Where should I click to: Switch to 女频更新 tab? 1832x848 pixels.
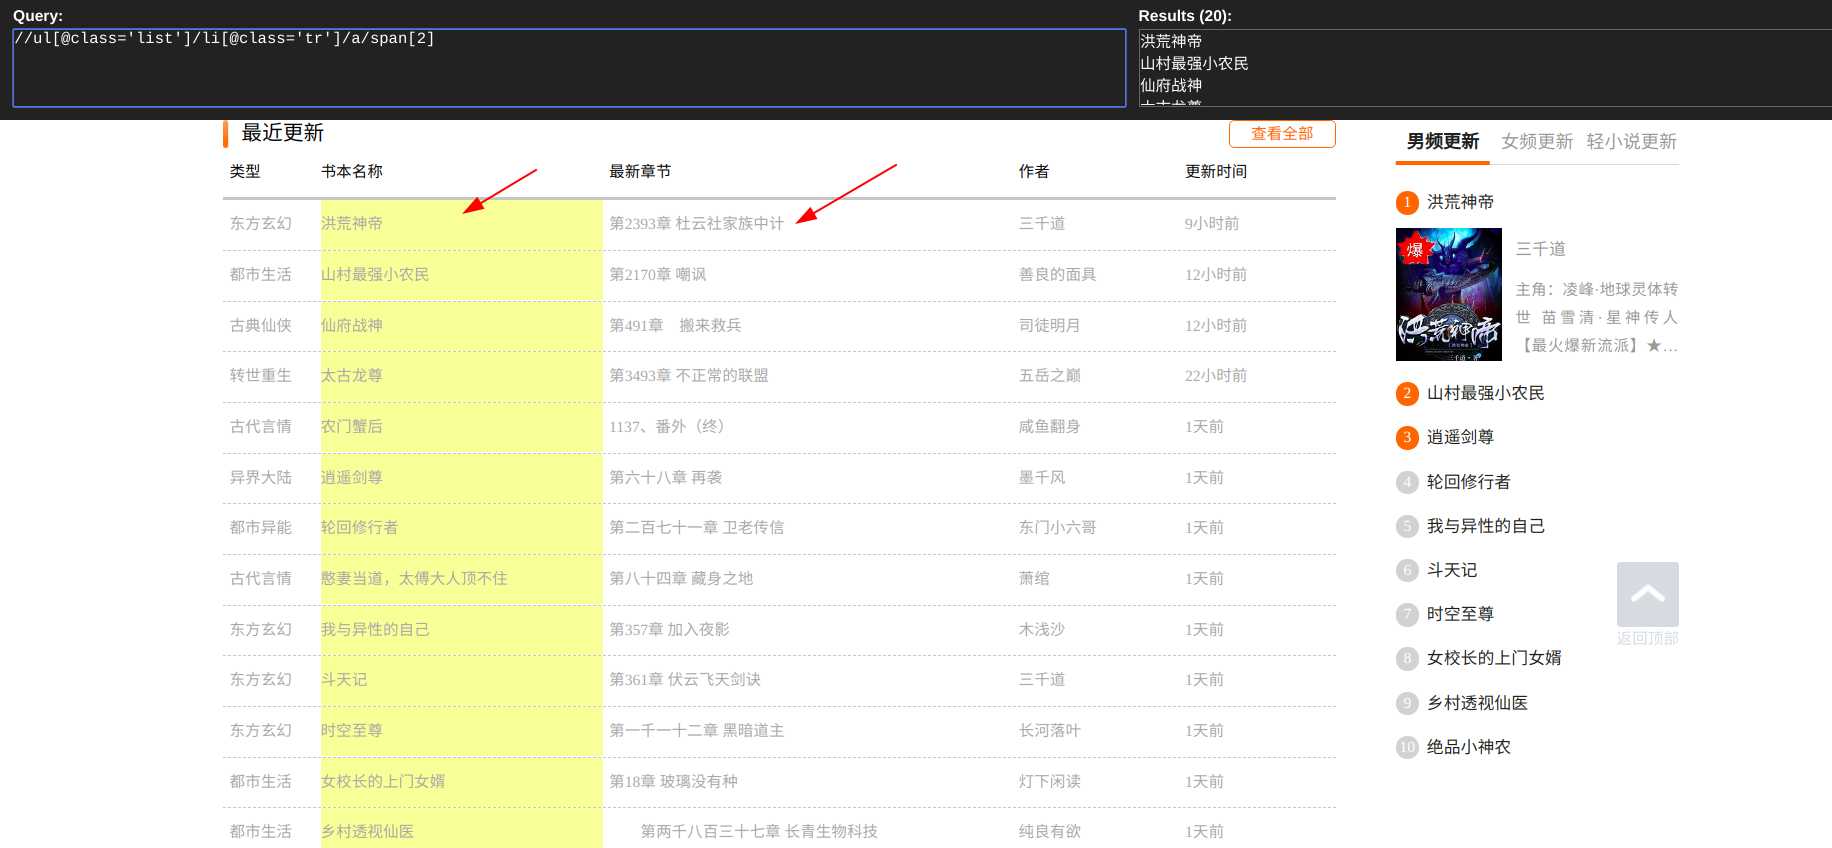coord(1537,141)
